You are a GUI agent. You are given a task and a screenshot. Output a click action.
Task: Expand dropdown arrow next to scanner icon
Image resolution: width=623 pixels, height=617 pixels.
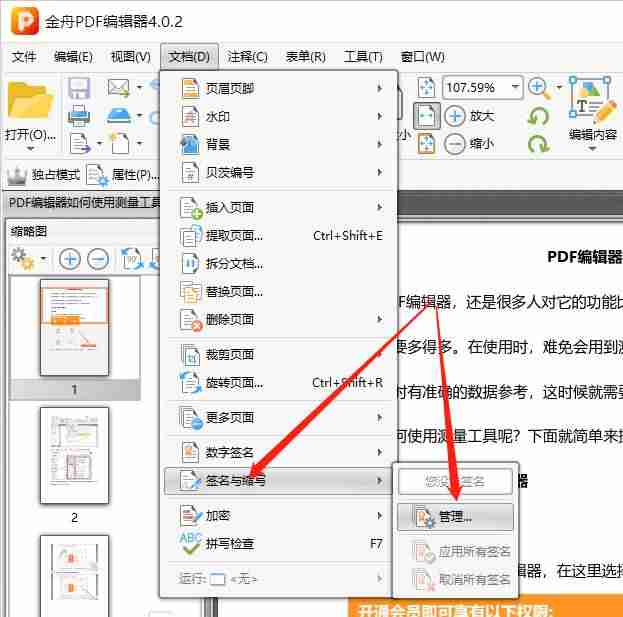pos(139,116)
